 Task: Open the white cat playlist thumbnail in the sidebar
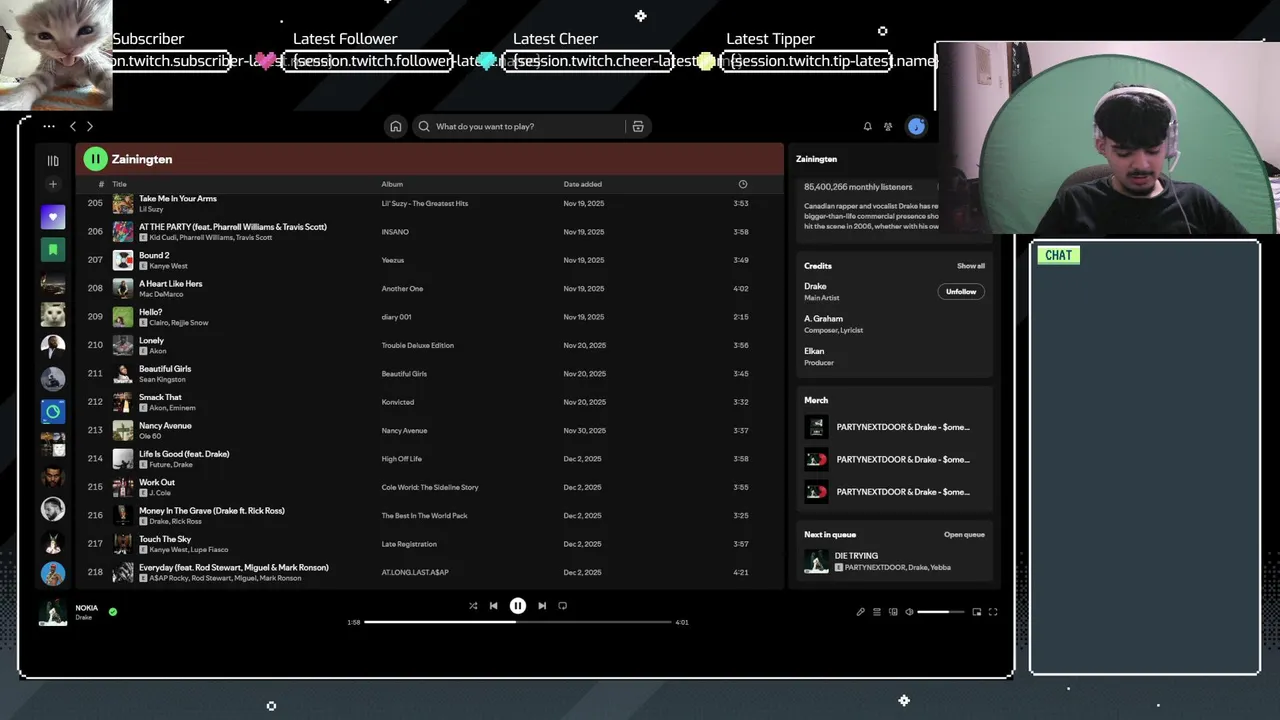53,314
